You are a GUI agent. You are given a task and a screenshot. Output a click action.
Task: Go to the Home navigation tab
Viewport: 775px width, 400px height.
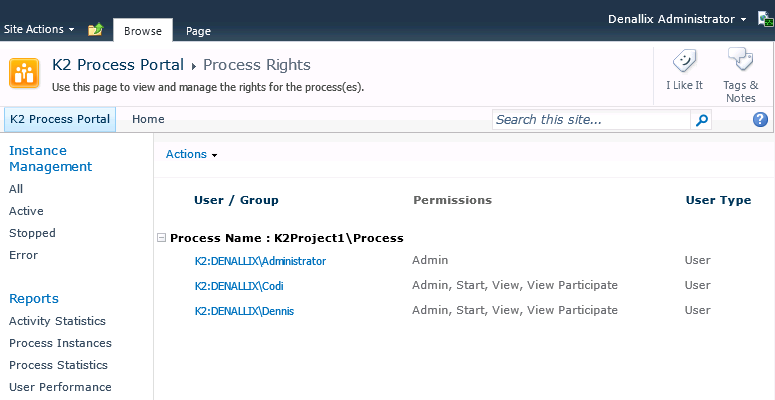(x=148, y=119)
